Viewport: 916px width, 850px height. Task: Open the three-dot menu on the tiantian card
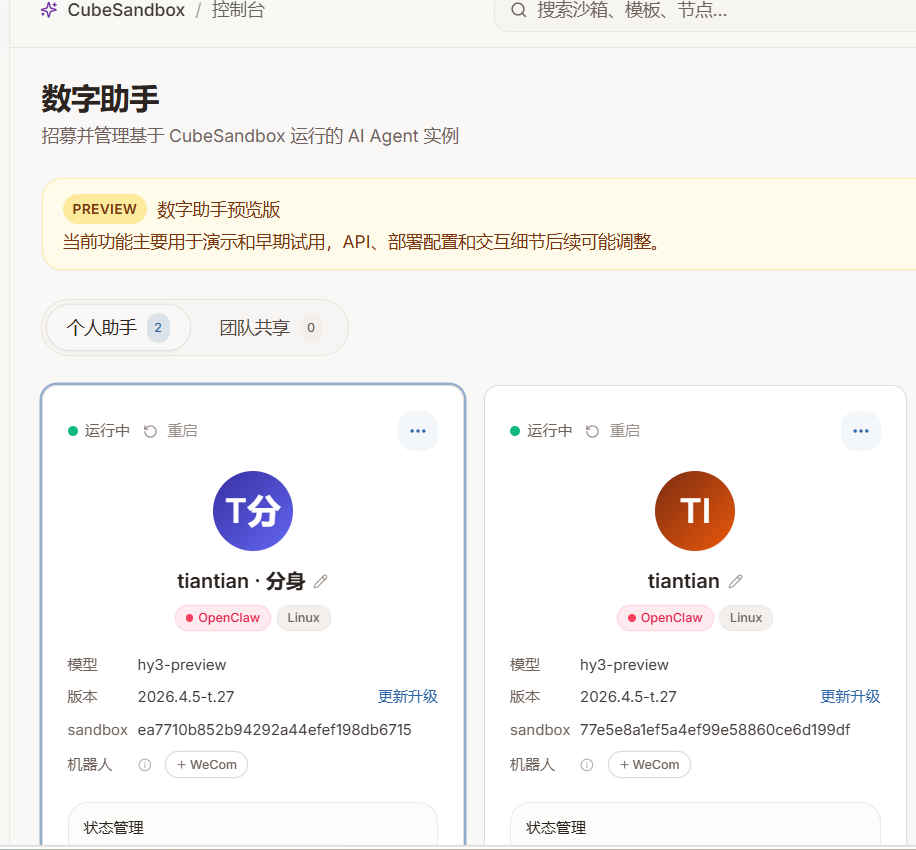pos(861,431)
